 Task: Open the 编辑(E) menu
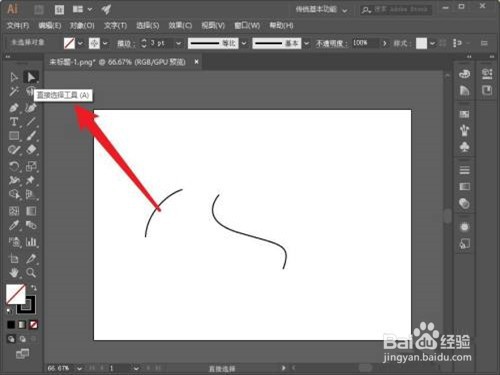click(50, 26)
